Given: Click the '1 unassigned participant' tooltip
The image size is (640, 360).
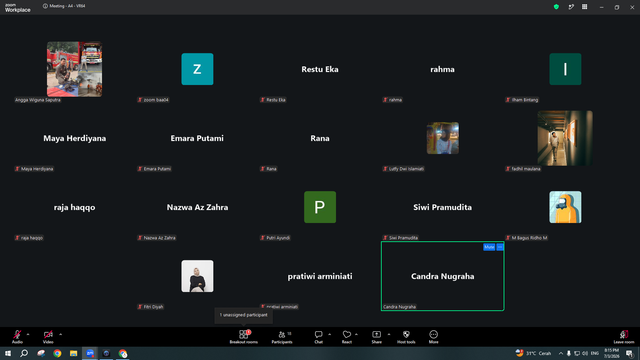Looking at the screenshot, I should tap(244, 315).
